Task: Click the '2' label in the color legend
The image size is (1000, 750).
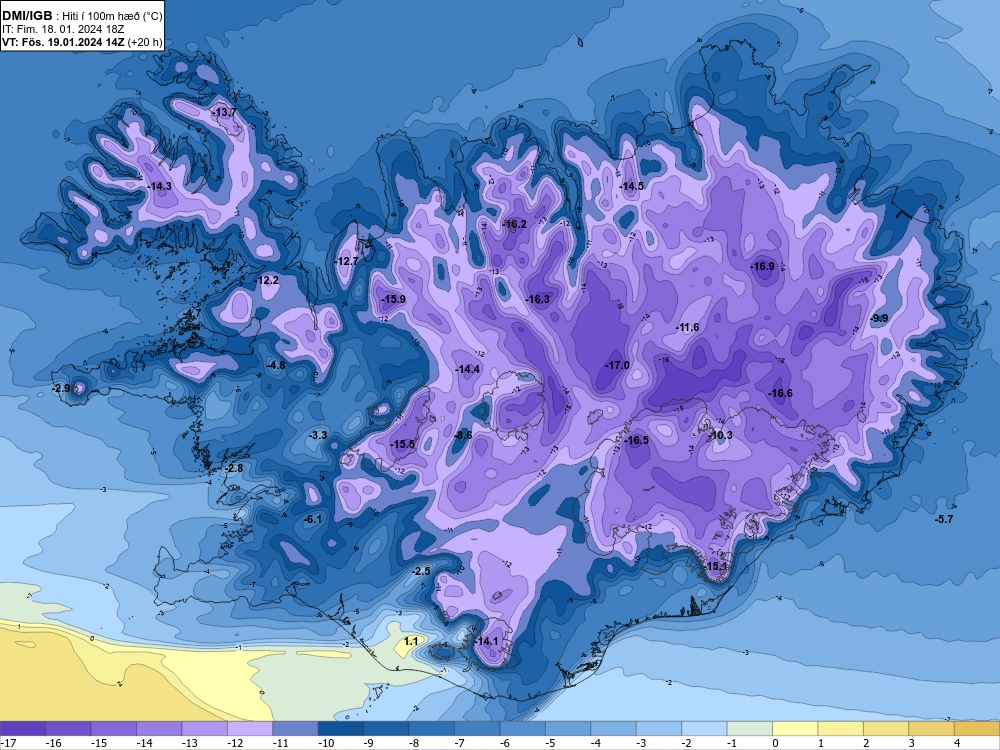Action: tap(866, 742)
